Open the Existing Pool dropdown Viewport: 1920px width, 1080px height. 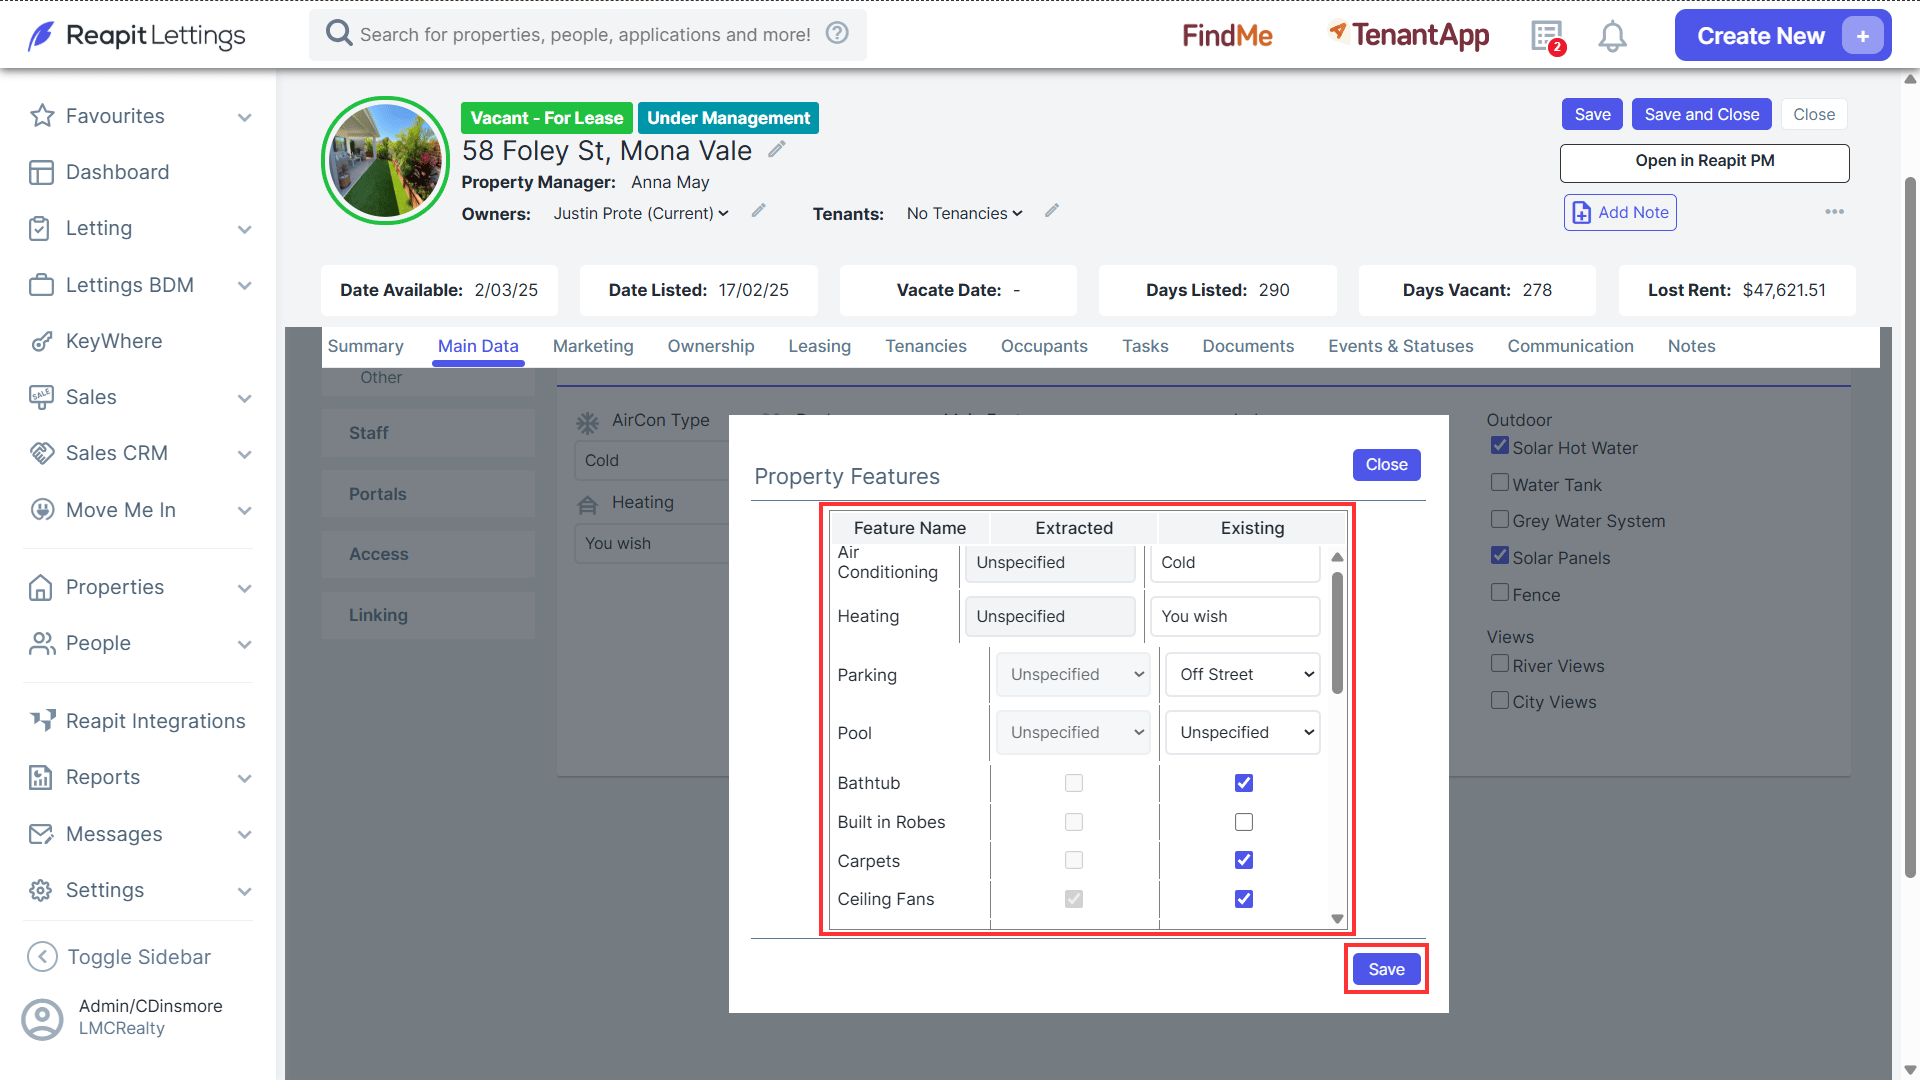pyautogui.click(x=1243, y=733)
